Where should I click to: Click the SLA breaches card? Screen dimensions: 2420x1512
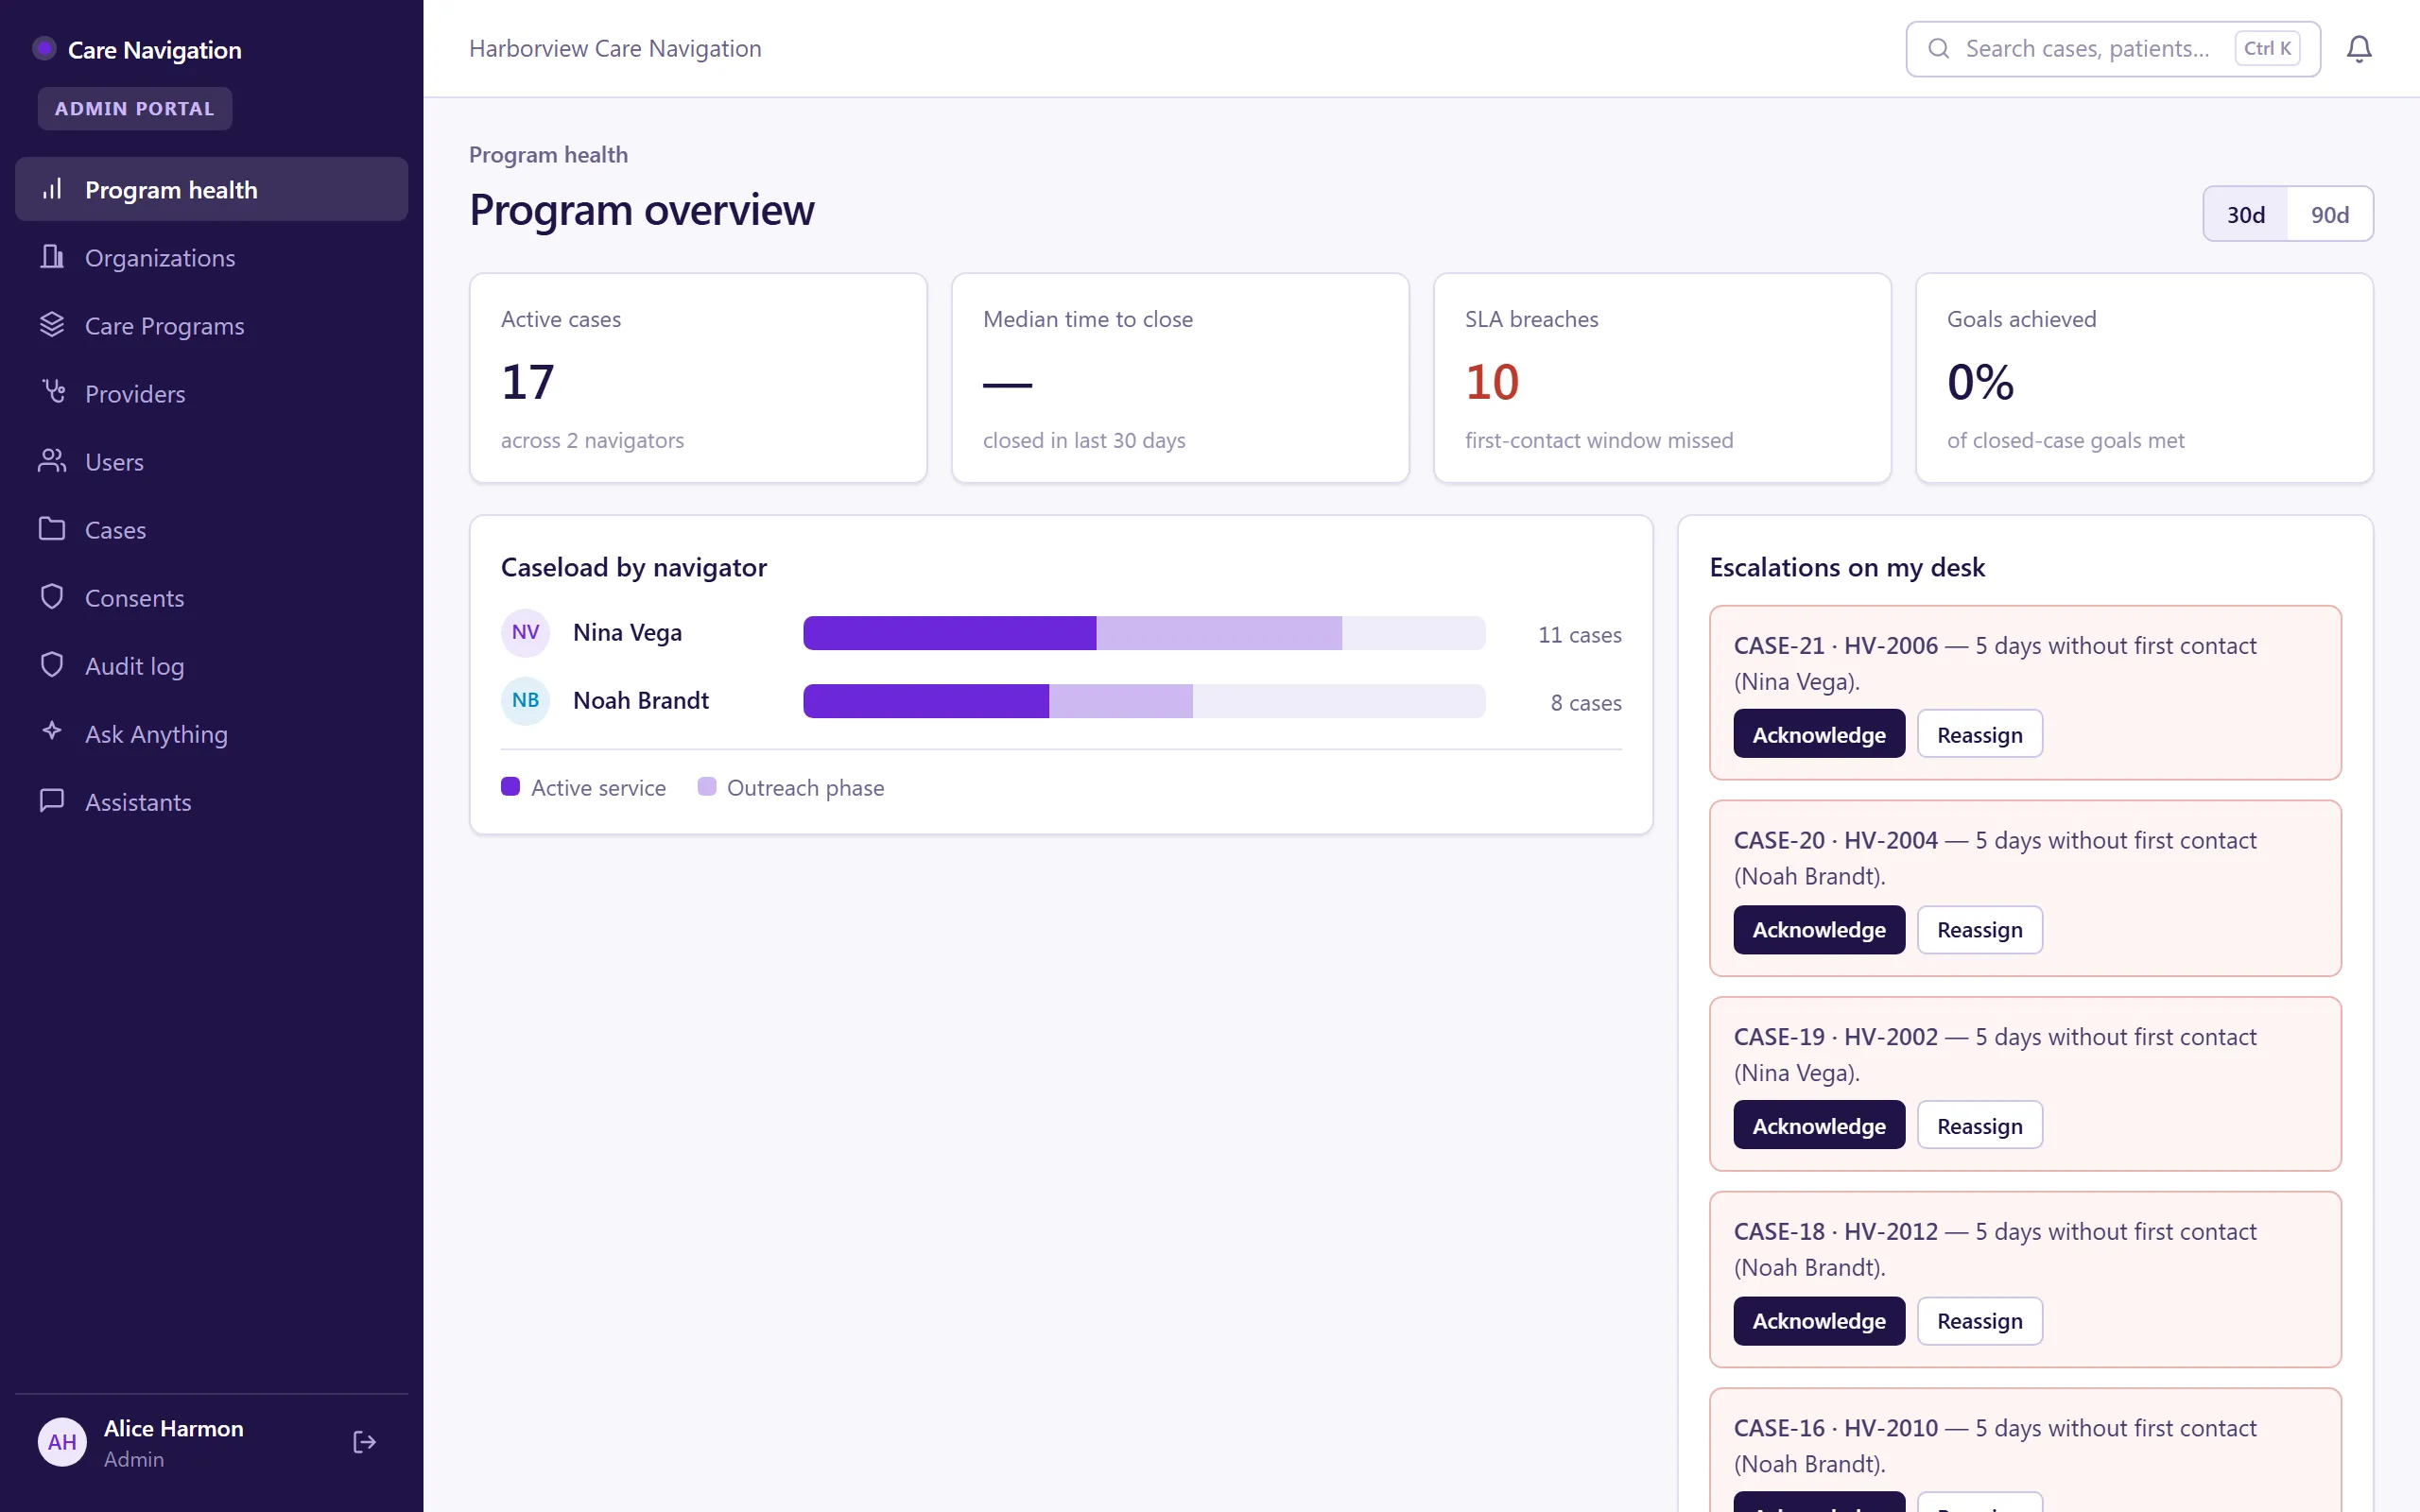coord(1662,378)
